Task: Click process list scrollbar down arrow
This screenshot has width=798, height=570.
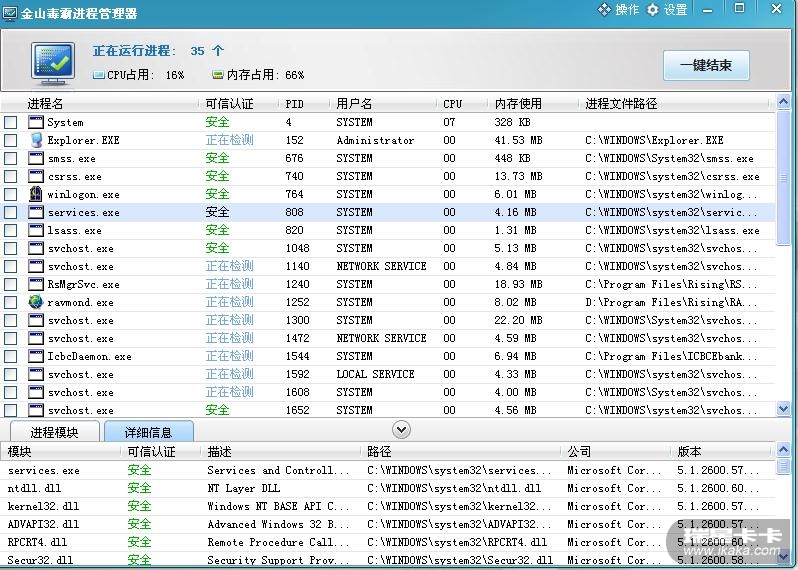Action: pos(783,409)
